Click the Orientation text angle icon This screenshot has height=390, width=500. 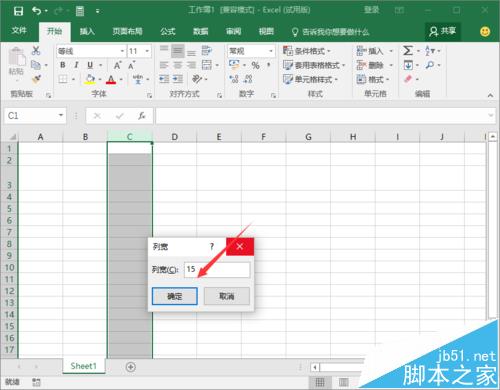197,79
